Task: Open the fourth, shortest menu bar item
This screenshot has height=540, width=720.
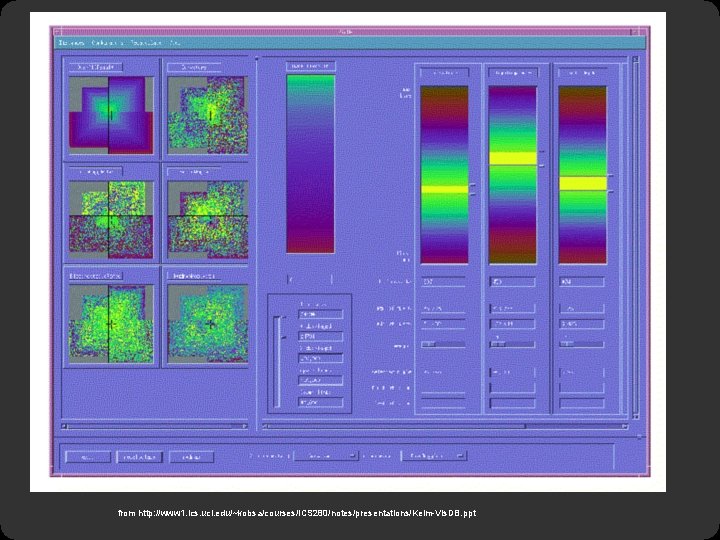Action: (x=174, y=43)
